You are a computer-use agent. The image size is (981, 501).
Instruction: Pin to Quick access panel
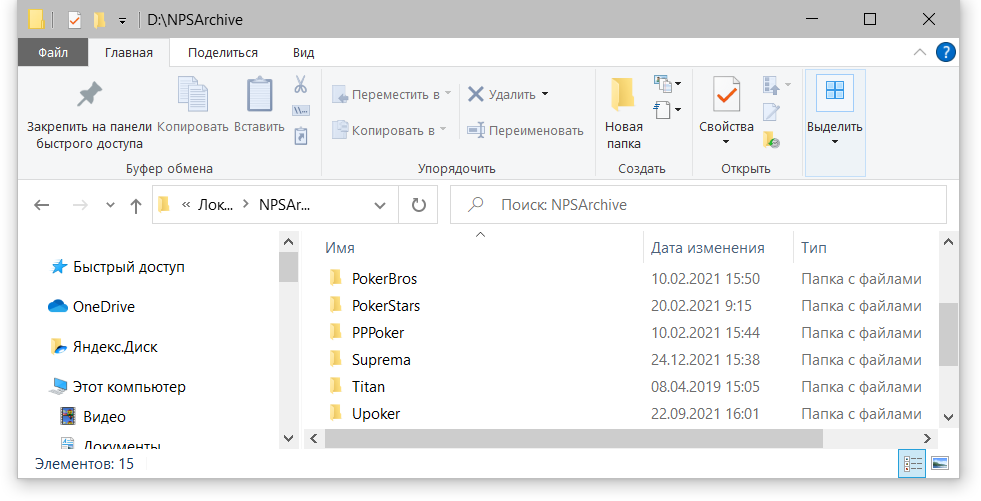click(x=89, y=115)
